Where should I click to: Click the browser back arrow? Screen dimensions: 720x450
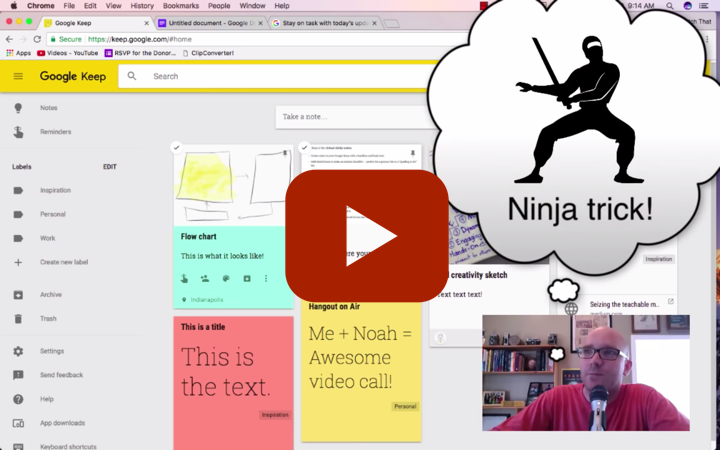tap(9, 39)
